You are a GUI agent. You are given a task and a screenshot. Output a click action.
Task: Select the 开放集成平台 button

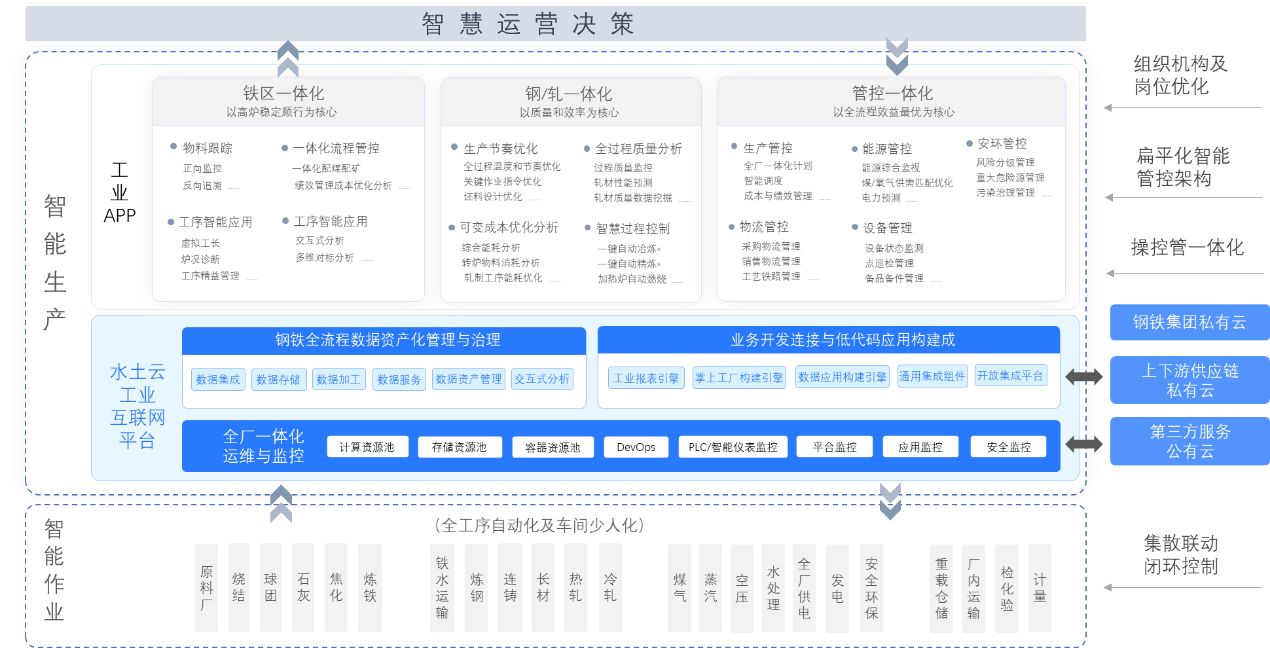coord(1010,376)
